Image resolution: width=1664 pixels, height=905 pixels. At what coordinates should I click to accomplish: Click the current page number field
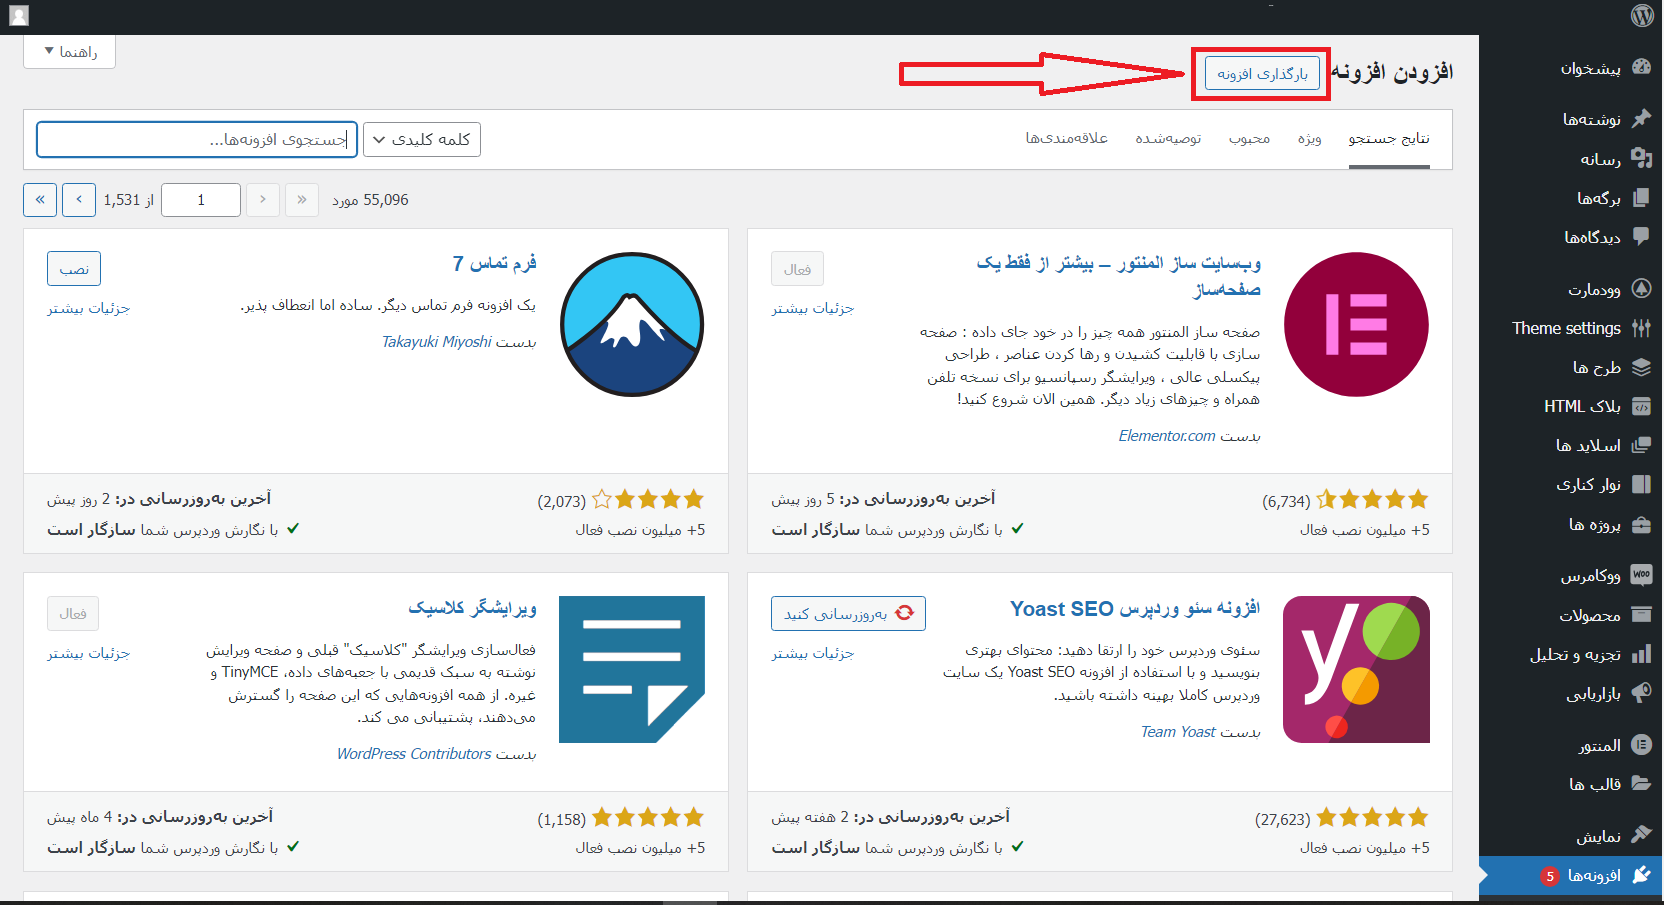pos(201,200)
